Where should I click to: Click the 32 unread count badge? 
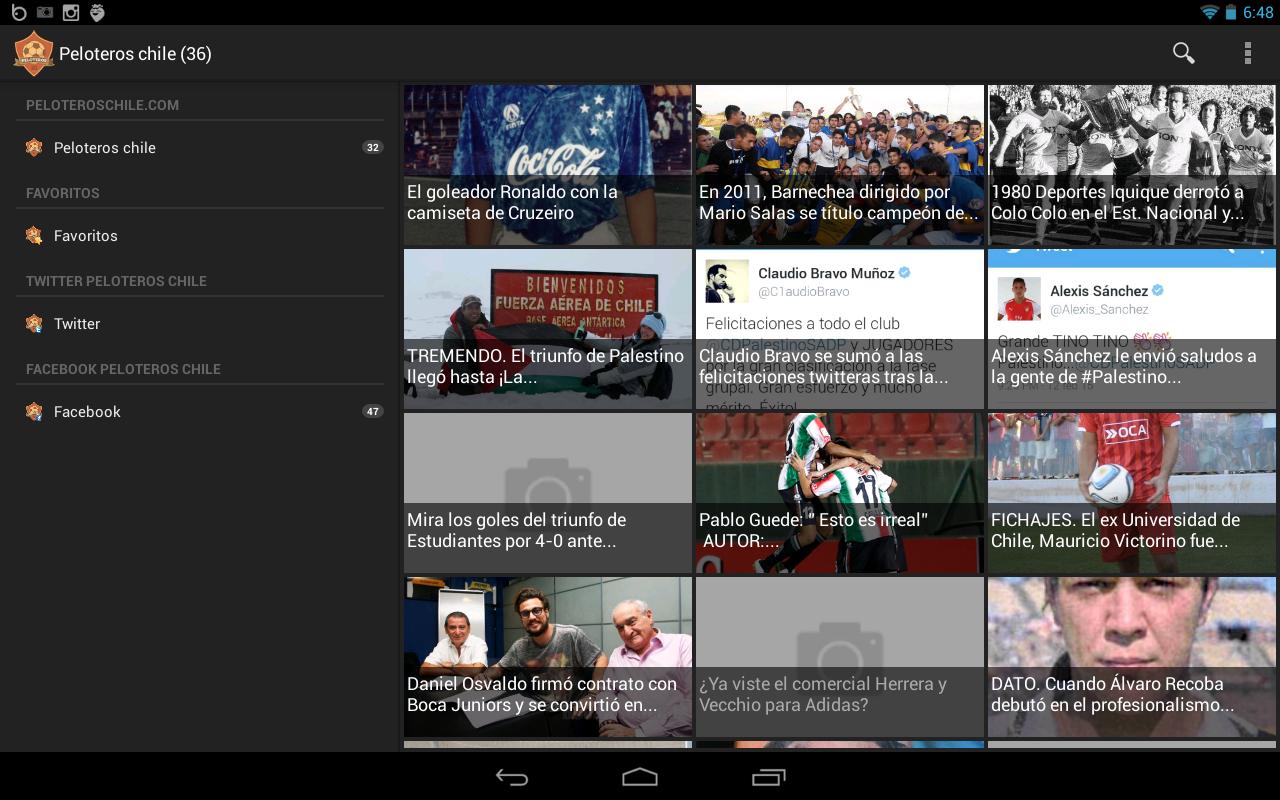click(372, 147)
